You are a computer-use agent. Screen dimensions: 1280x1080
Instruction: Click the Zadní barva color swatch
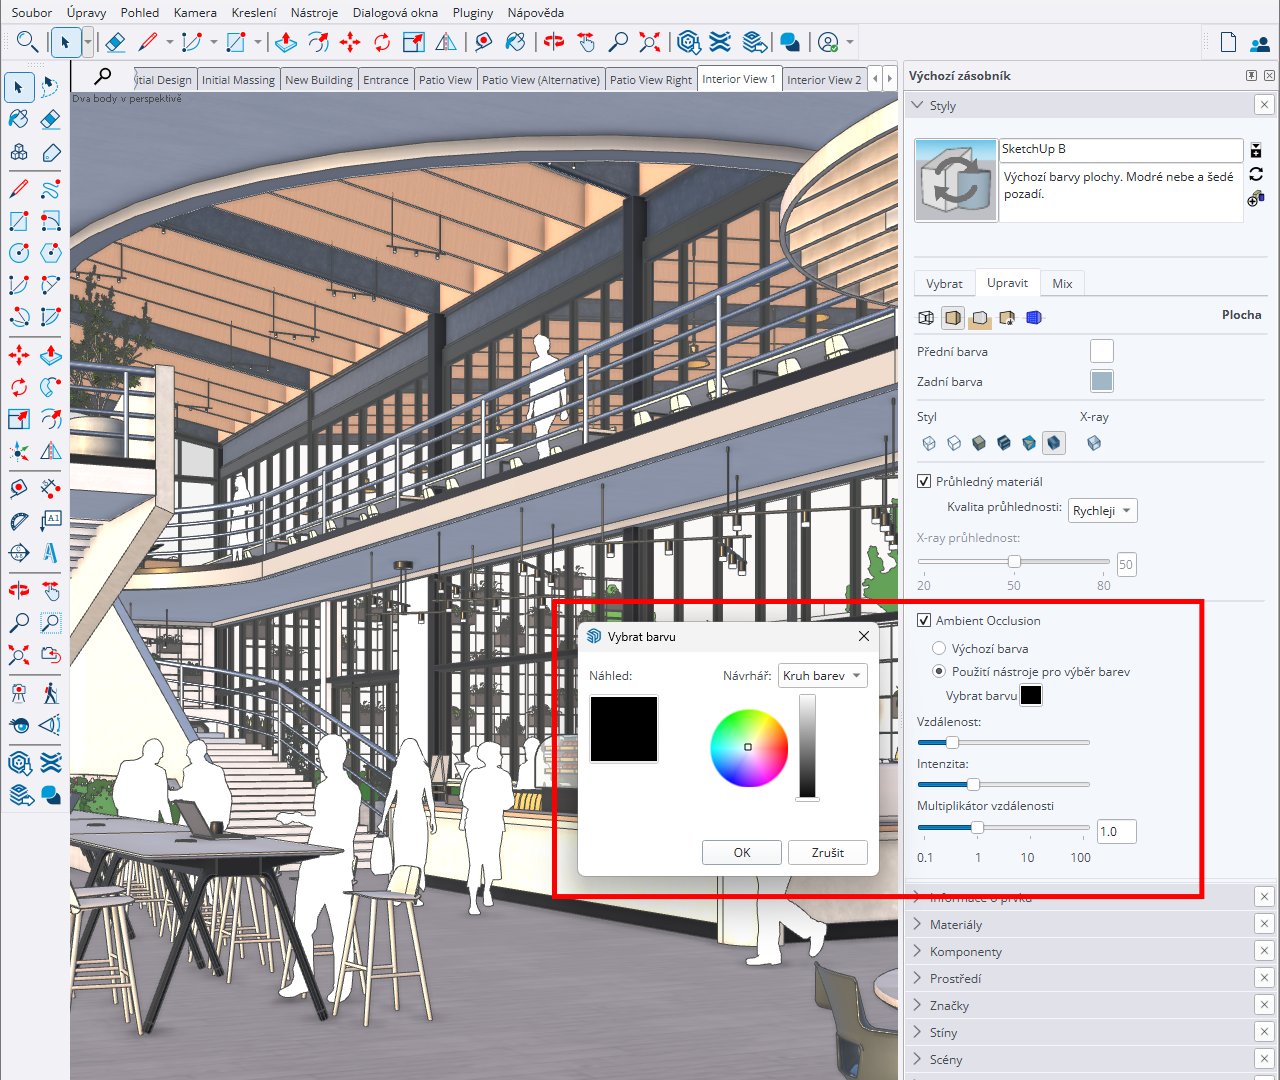(1101, 381)
